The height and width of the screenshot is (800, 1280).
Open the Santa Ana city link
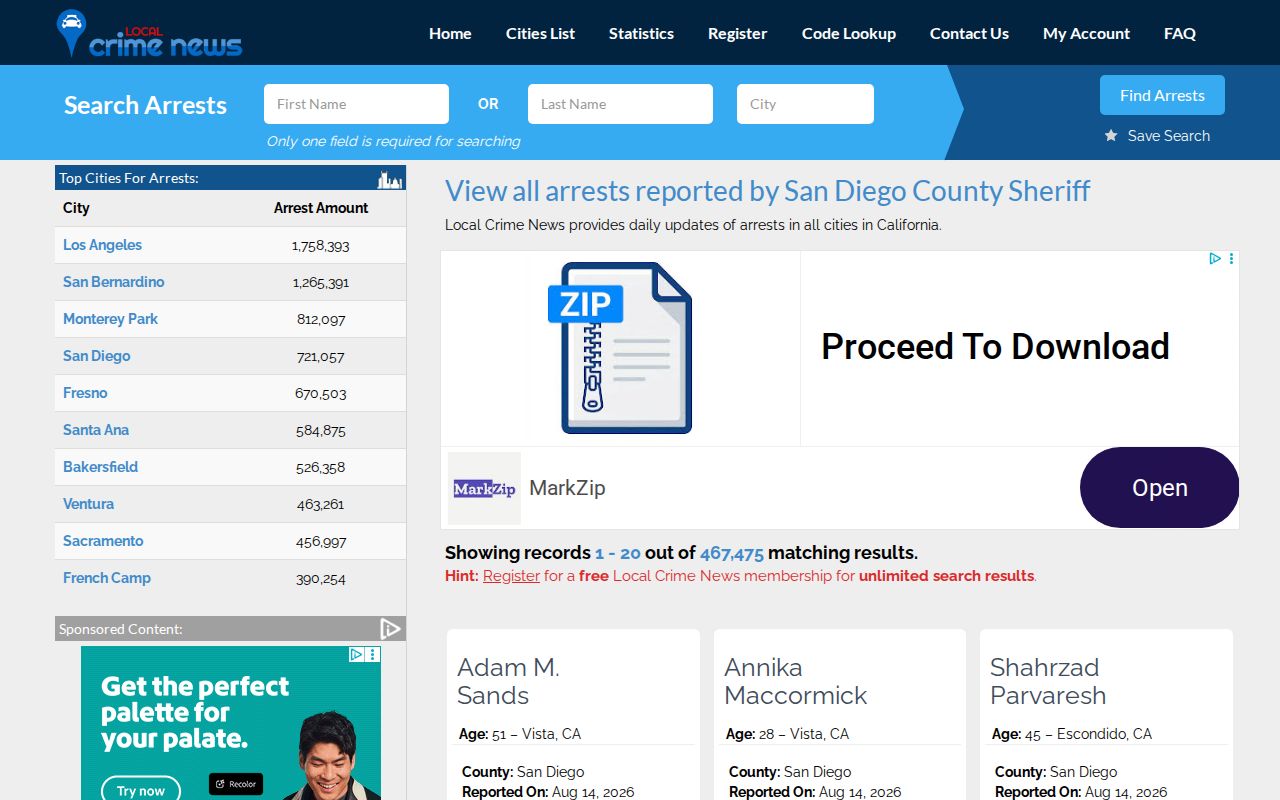point(96,430)
